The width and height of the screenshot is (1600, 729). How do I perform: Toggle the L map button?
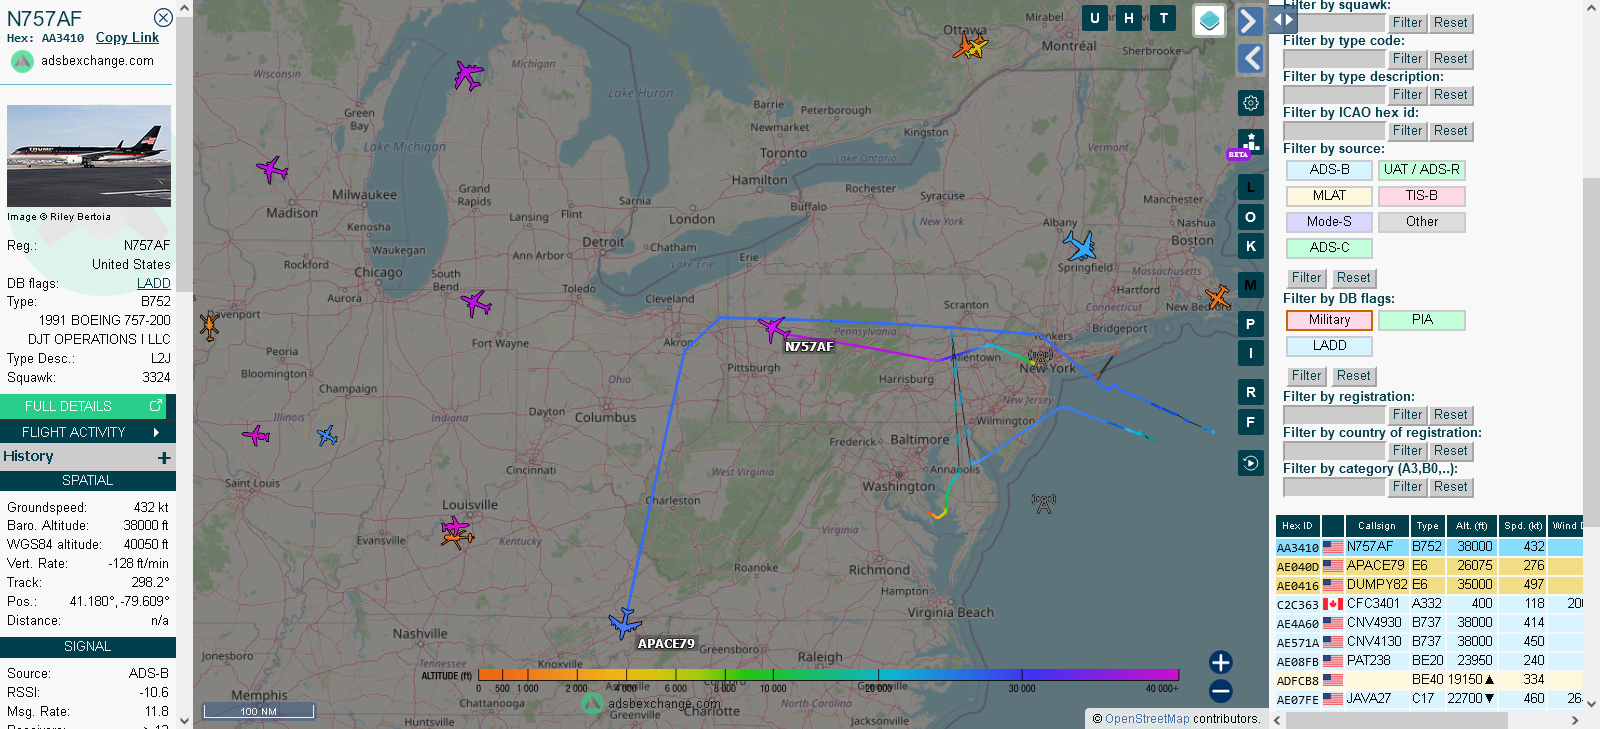click(x=1250, y=187)
